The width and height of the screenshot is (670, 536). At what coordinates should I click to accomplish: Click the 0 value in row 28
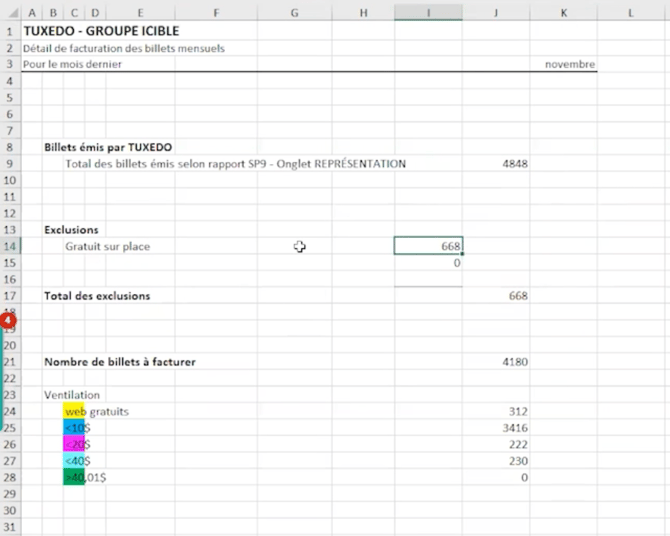[x=524, y=477]
